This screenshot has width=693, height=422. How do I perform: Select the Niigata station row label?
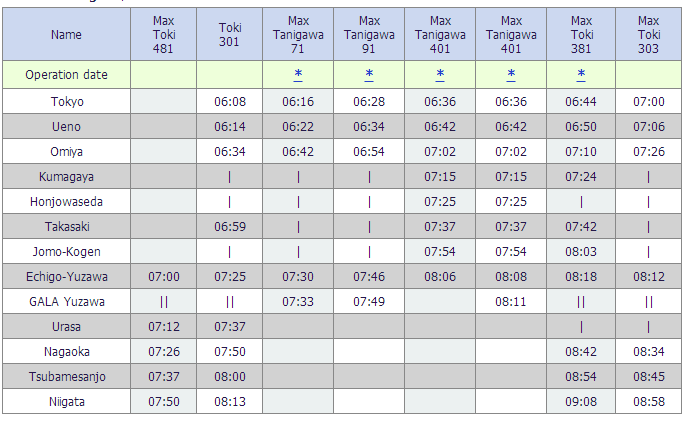[66, 401]
